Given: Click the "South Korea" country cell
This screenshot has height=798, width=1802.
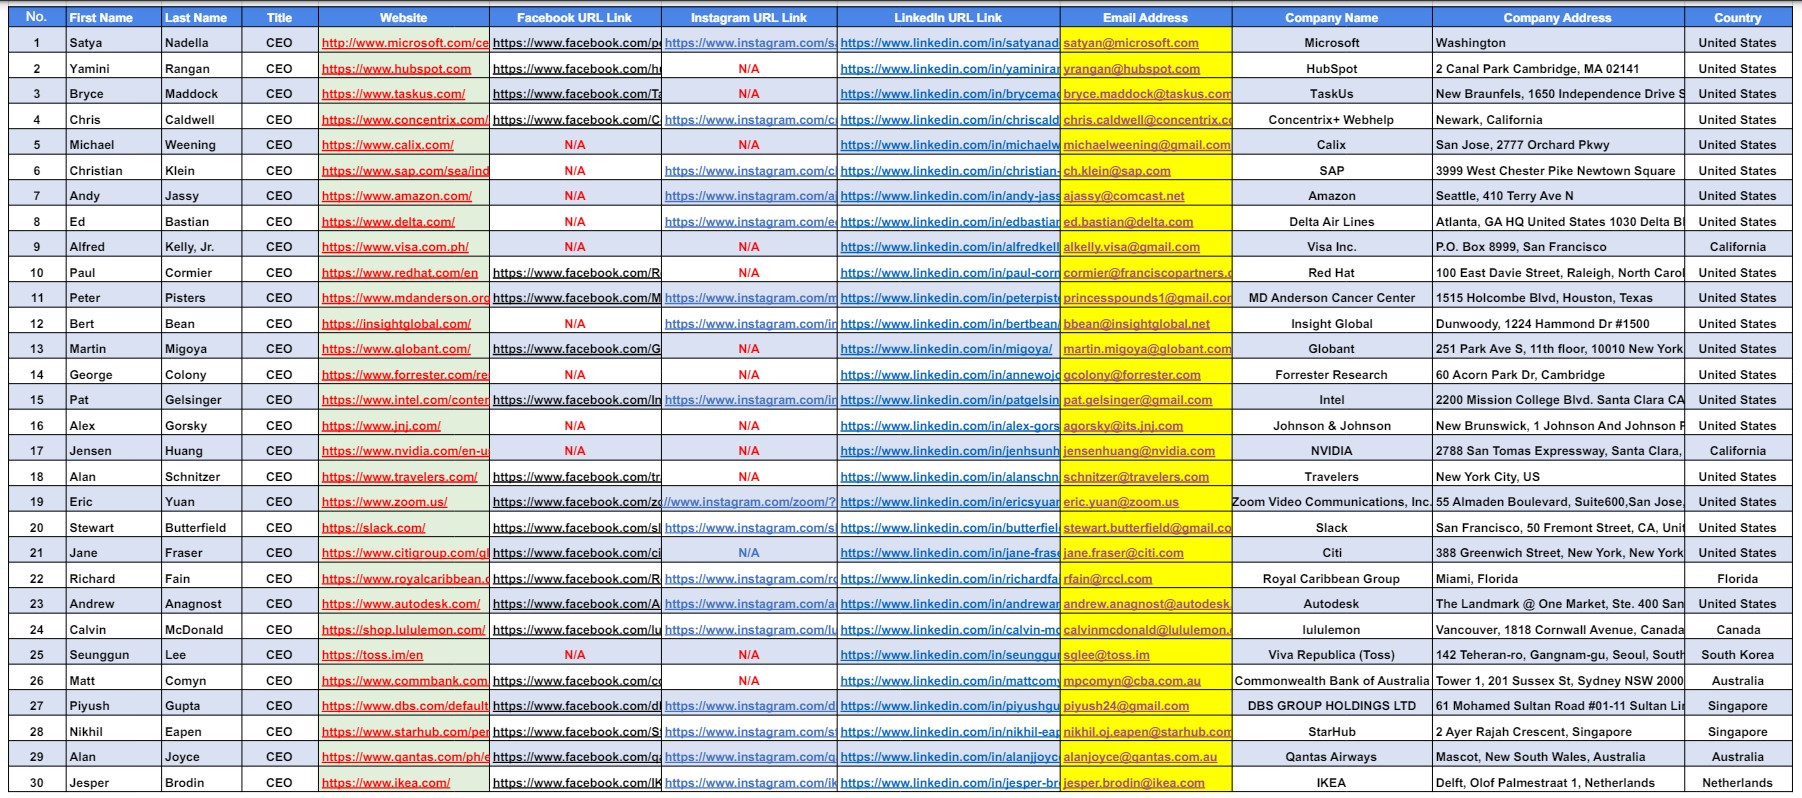Looking at the screenshot, I should pos(1738,655).
